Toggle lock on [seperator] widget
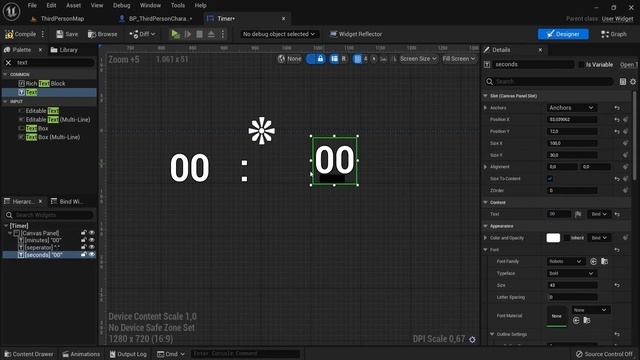Viewport: 640px width, 360px height. pos(84,247)
